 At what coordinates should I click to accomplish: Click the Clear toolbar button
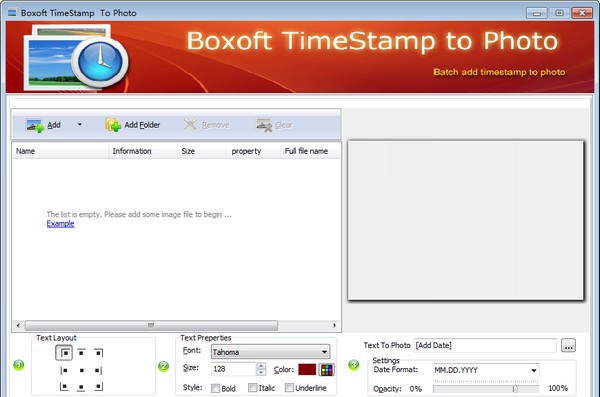tap(274, 125)
